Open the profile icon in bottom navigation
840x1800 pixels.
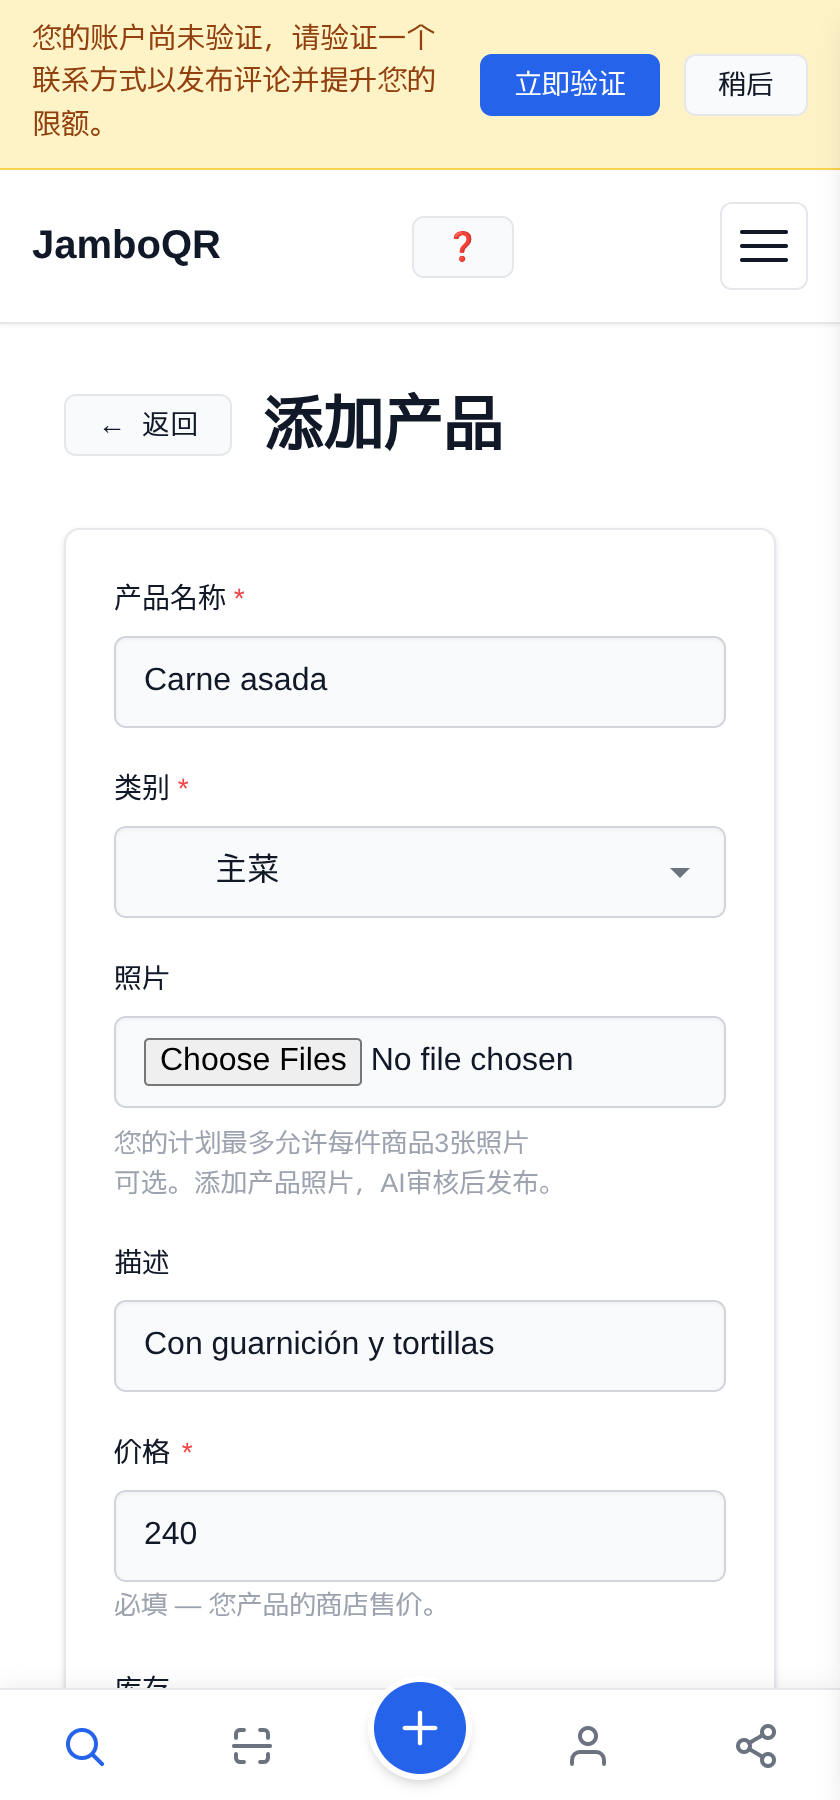[588, 1746]
